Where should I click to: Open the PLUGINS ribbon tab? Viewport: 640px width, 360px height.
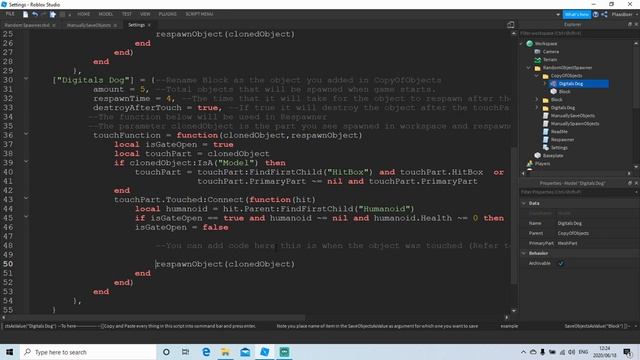pyautogui.click(x=167, y=14)
